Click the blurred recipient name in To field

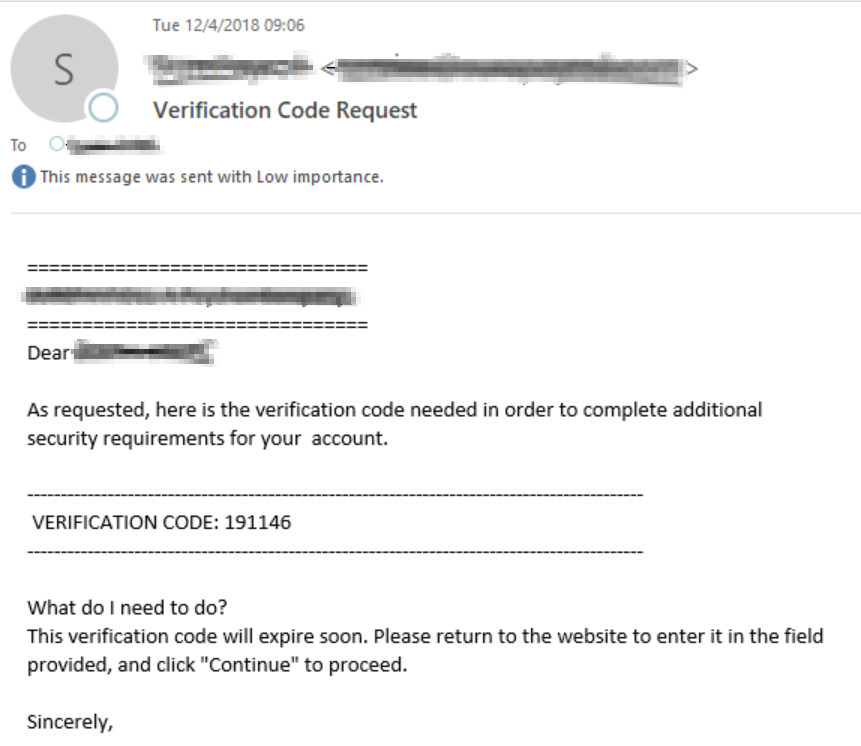pyautogui.click(x=114, y=145)
